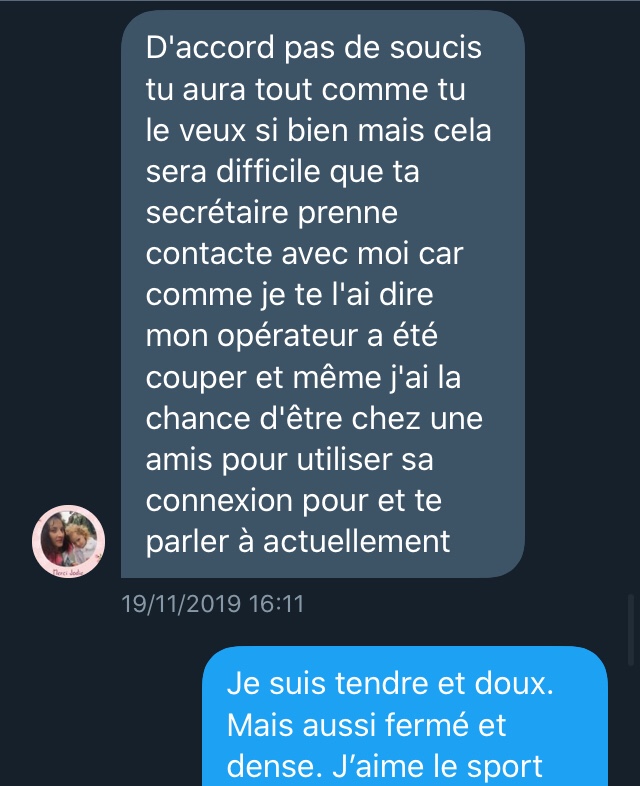Click the line "contacte avec moi car"

(x=304, y=254)
